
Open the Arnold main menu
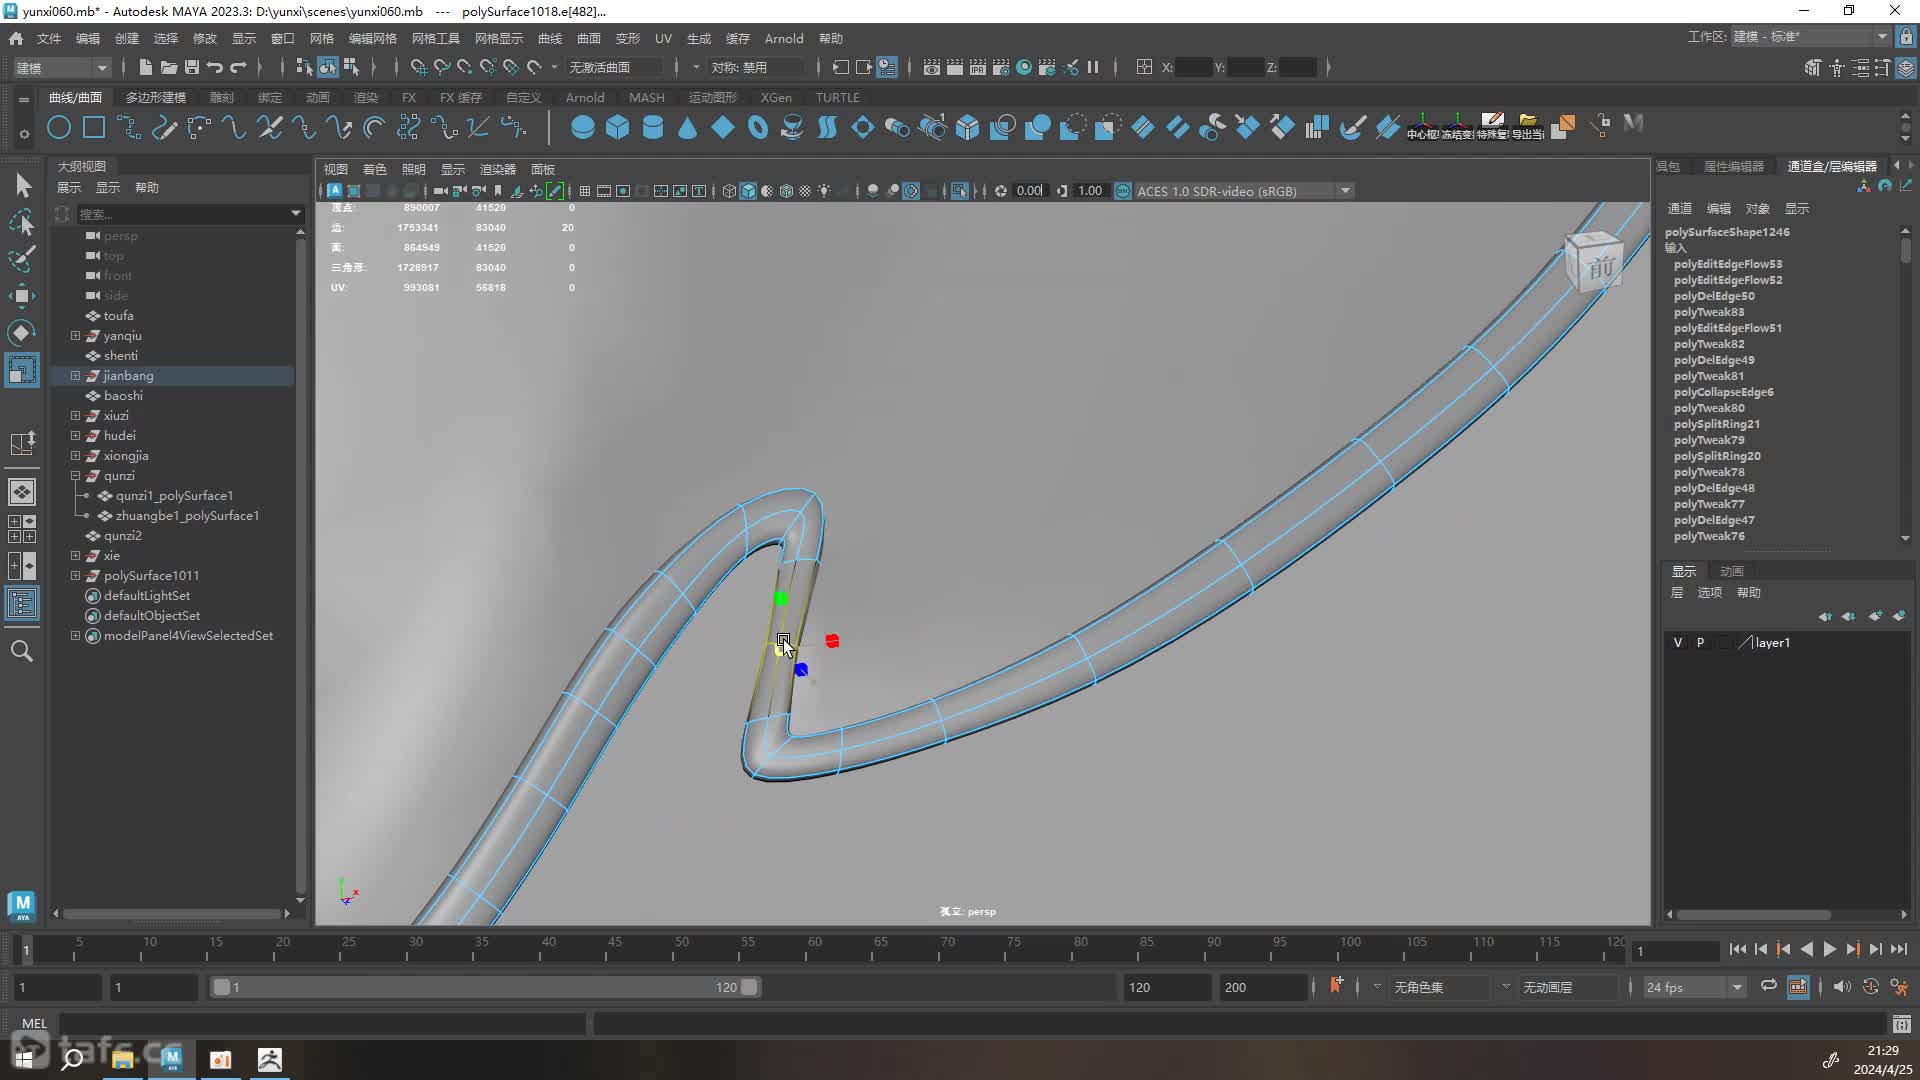[x=784, y=38]
